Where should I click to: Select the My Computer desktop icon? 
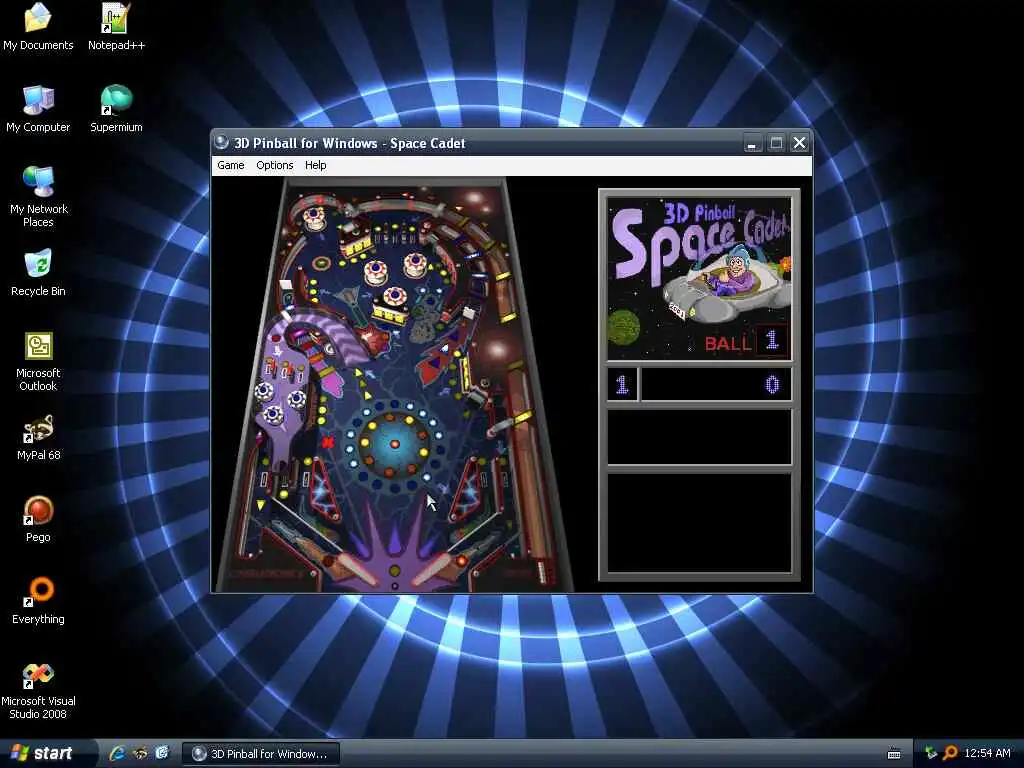coord(38,109)
